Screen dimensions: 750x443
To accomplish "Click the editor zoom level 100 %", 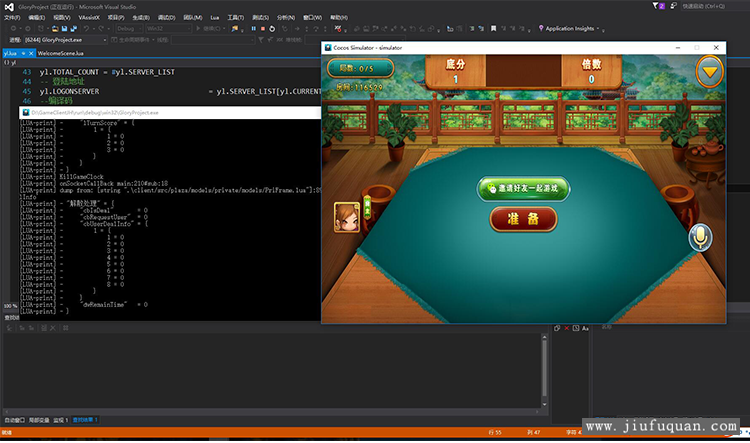I will point(11,306).
